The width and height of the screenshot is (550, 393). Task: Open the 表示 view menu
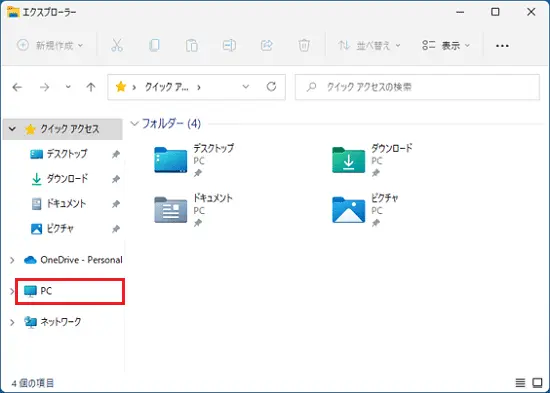[x=446, y=45]
